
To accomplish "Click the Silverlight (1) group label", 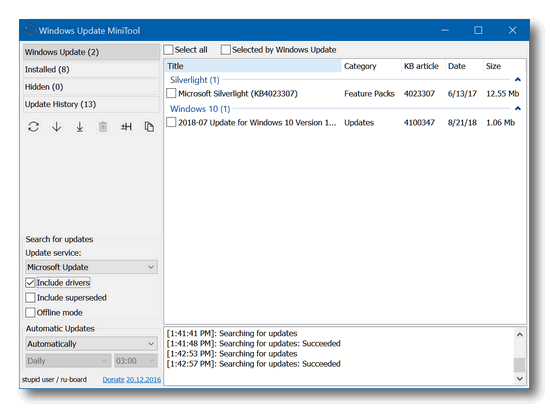I will tap(195, 80).
